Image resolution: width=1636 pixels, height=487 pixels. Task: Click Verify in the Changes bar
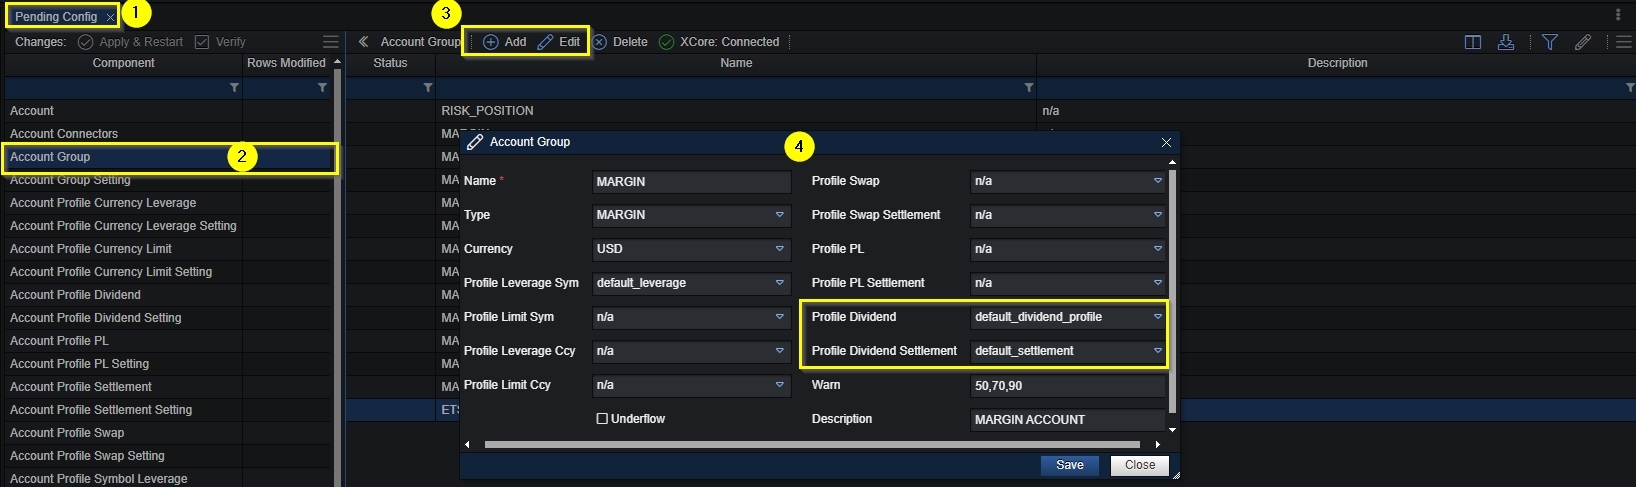pyautogui.click(x=220, y=42)
